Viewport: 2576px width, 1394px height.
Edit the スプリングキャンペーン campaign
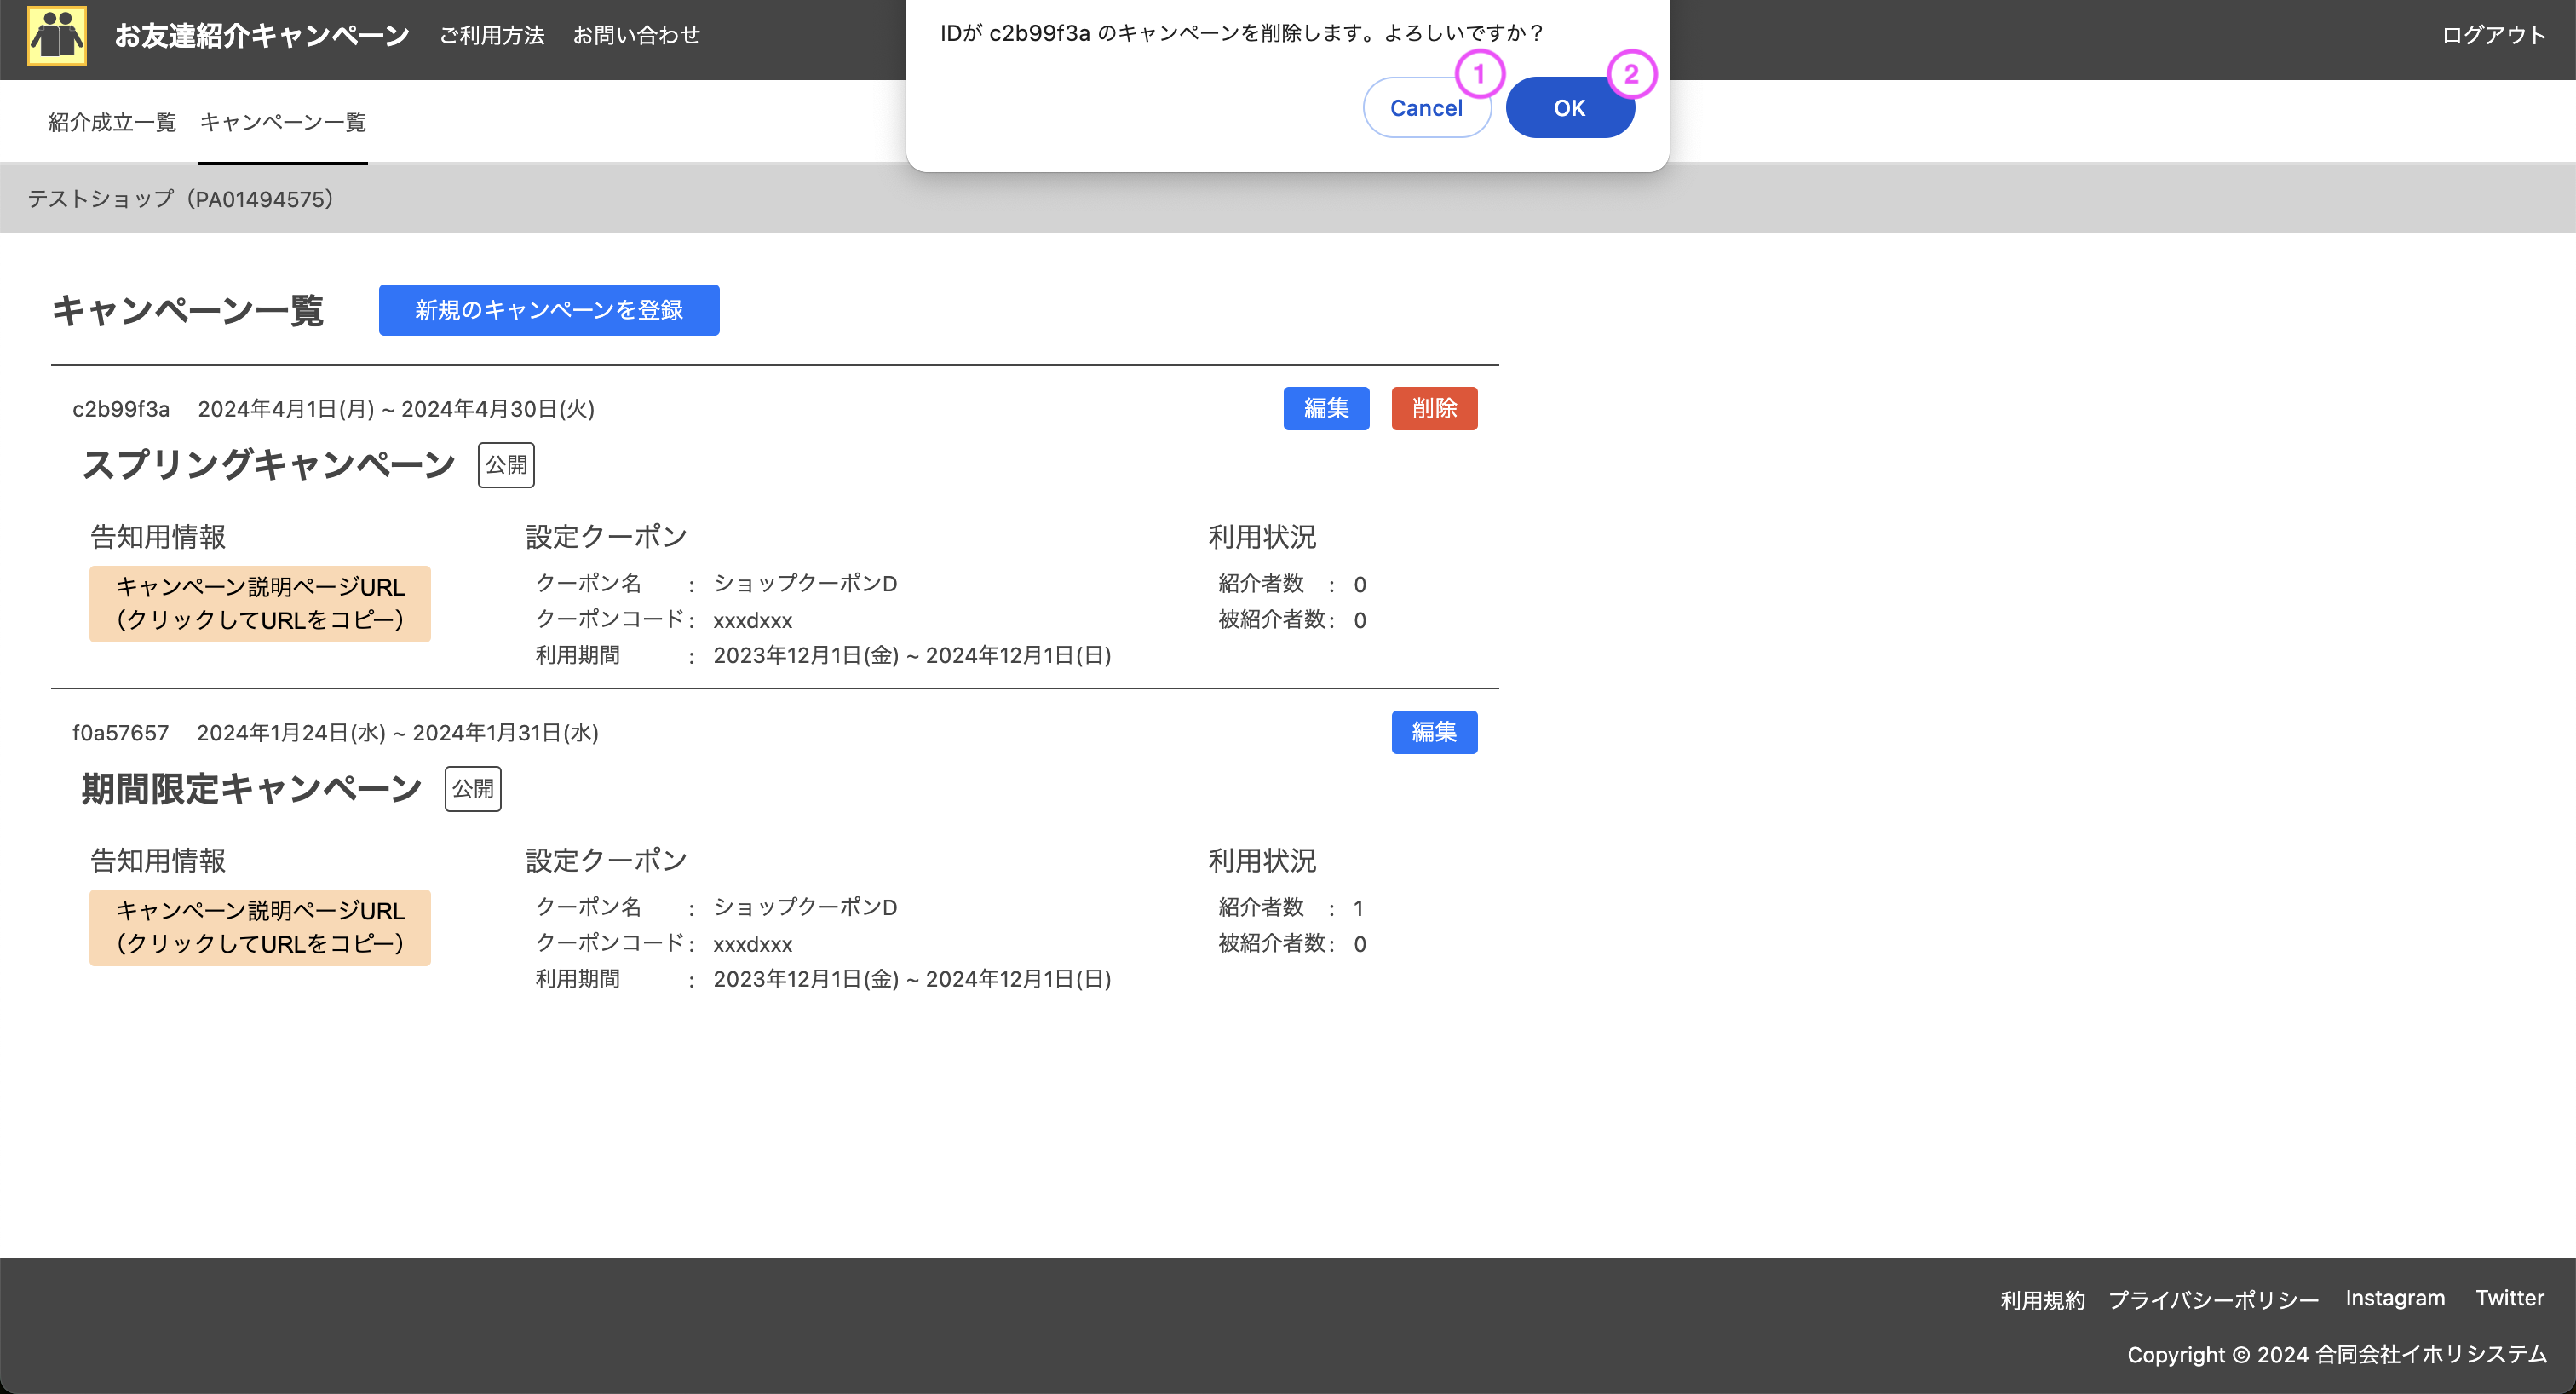tap(1326, 408)
